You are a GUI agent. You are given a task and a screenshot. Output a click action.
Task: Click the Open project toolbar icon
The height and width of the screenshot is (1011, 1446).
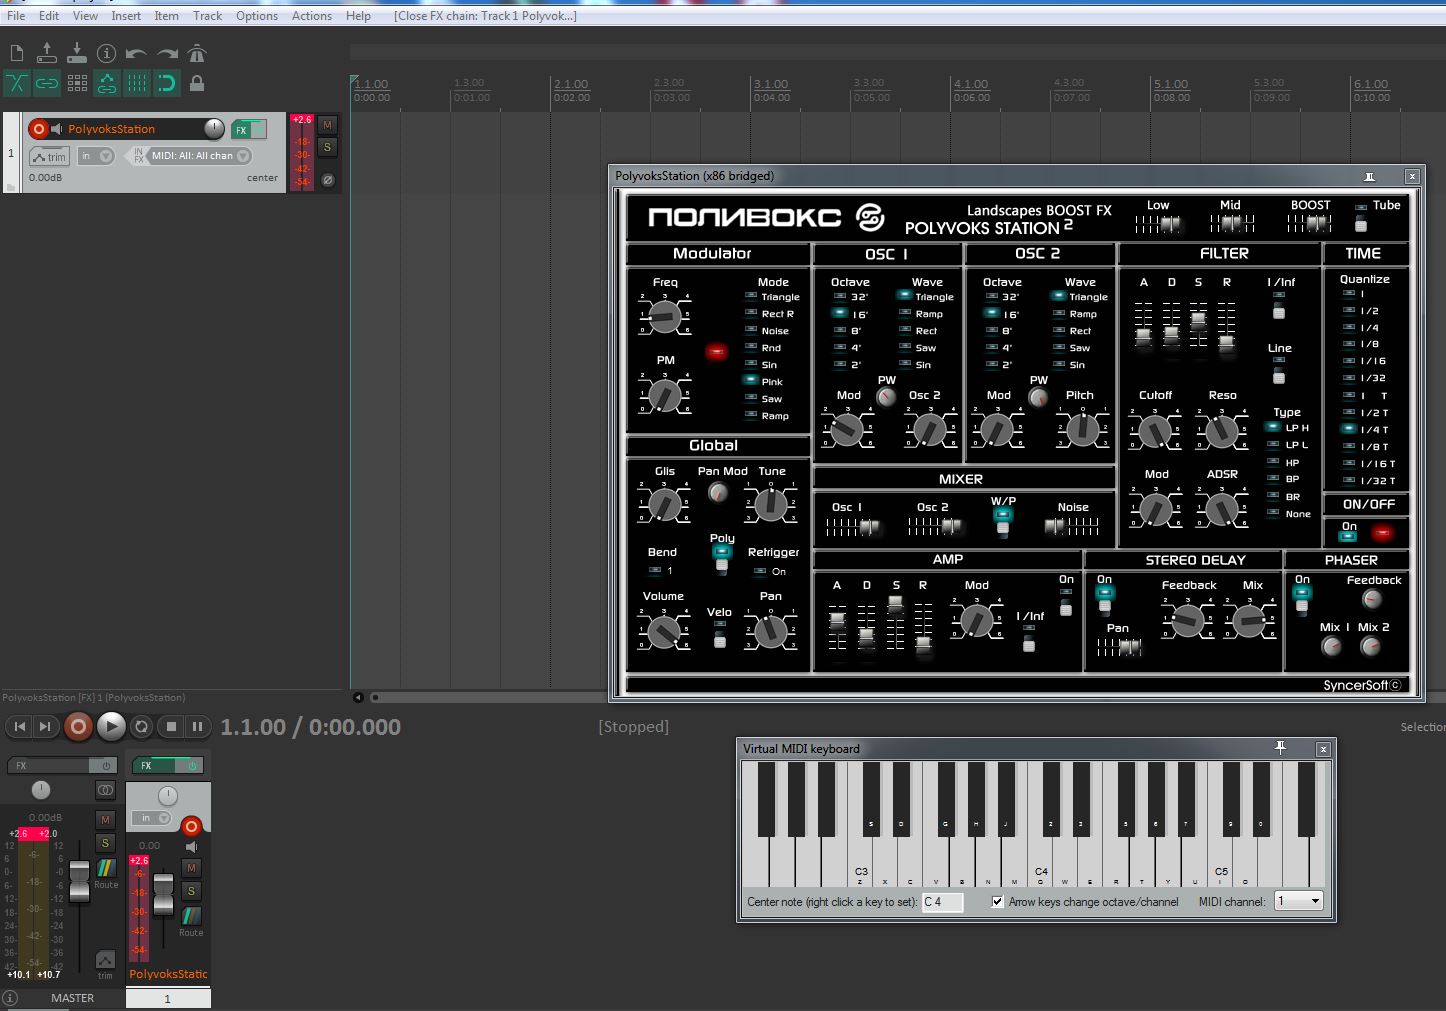[x=46, y=54]
